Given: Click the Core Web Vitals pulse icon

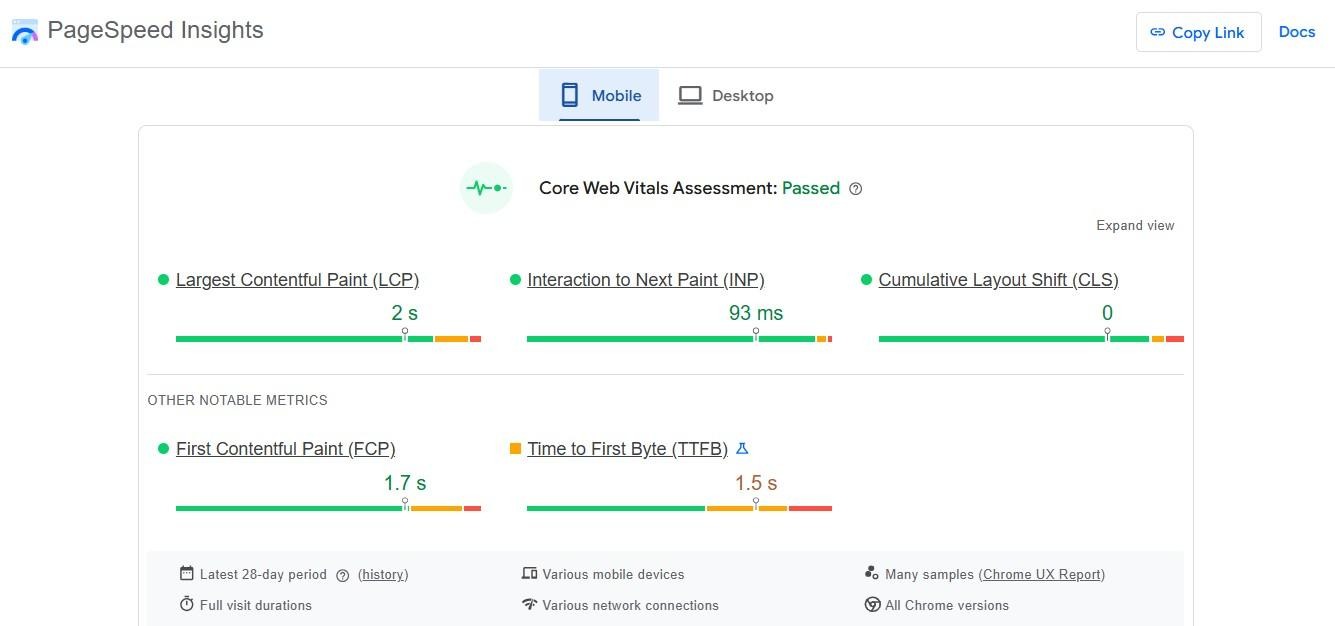Looking at the screenshot, I should [x=486, y=188].
